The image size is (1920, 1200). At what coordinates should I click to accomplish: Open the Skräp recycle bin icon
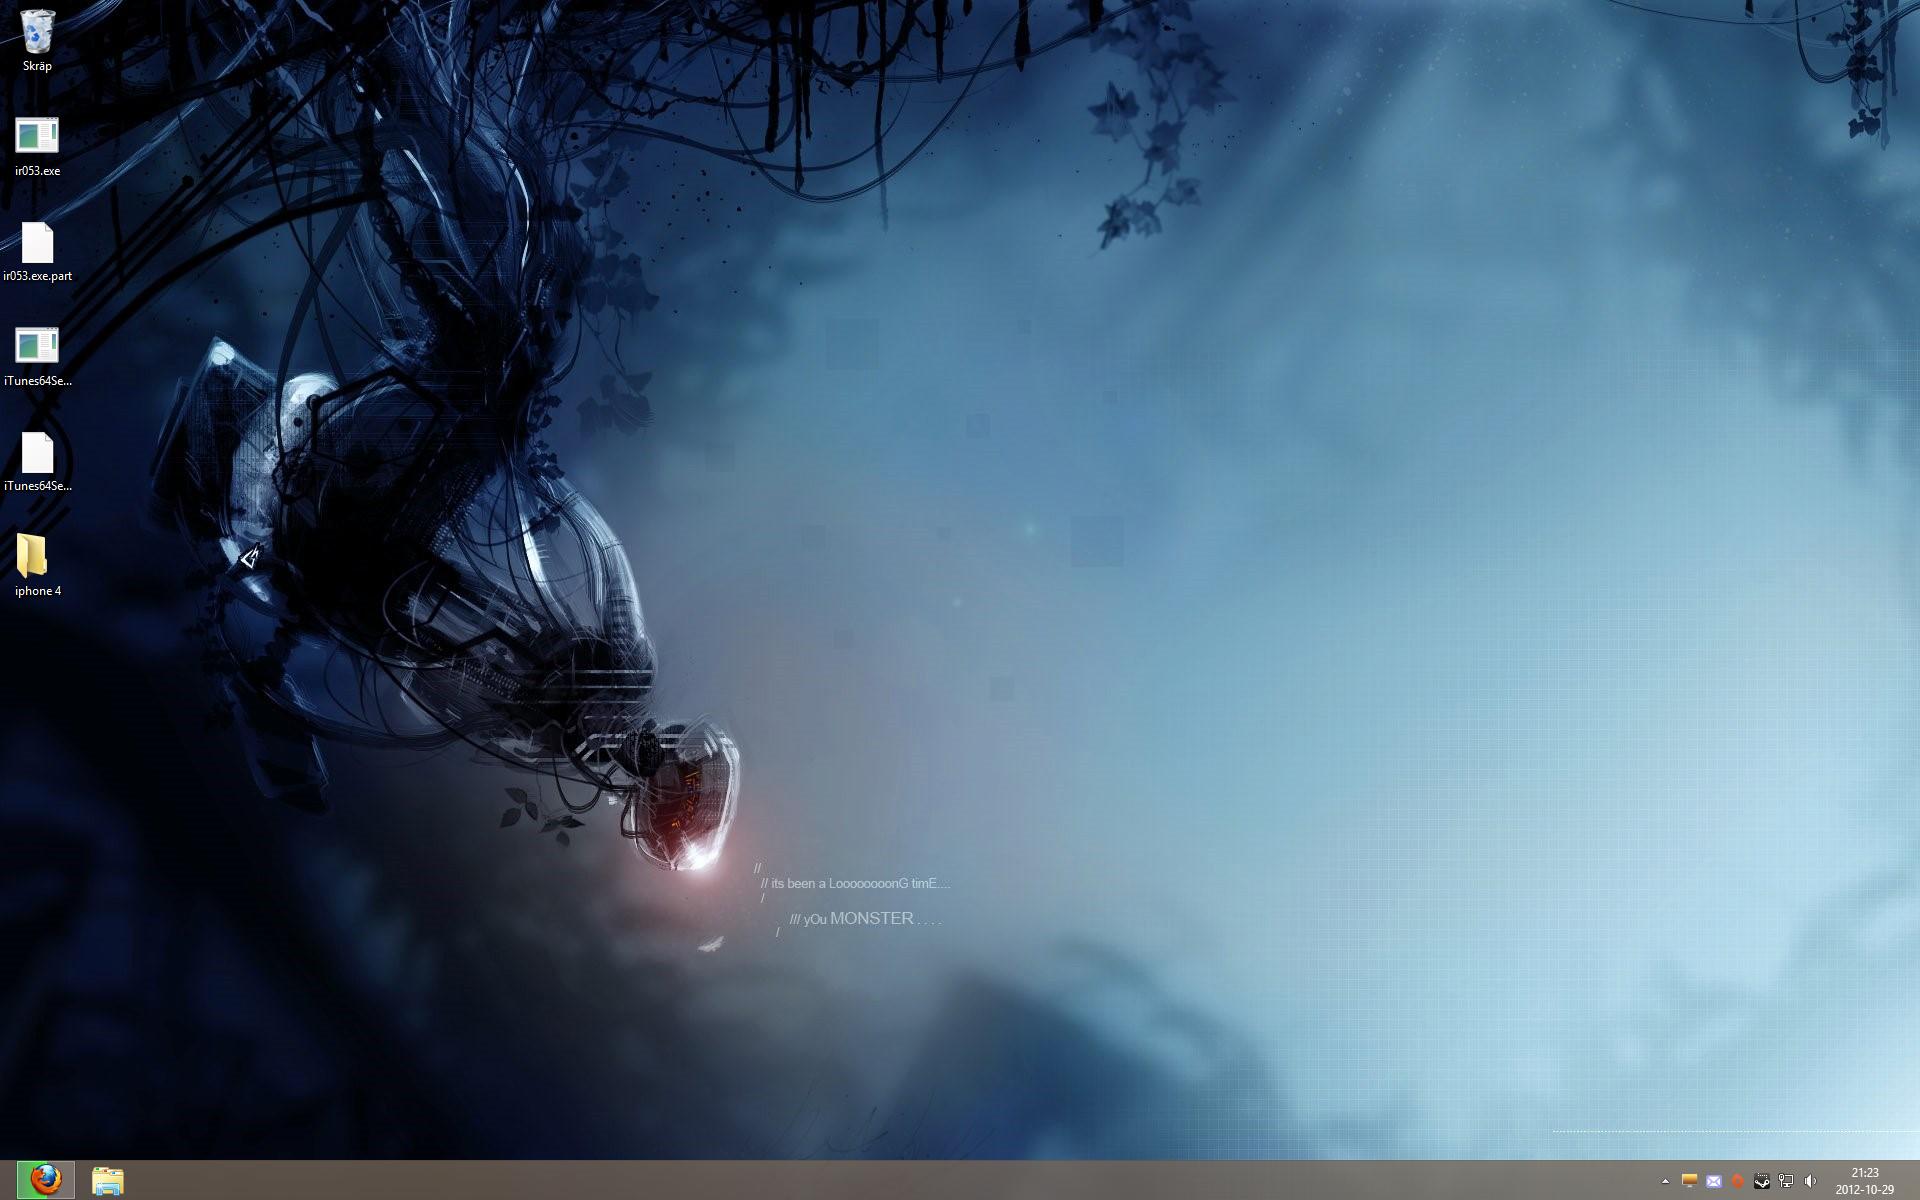tap(37, 33)
